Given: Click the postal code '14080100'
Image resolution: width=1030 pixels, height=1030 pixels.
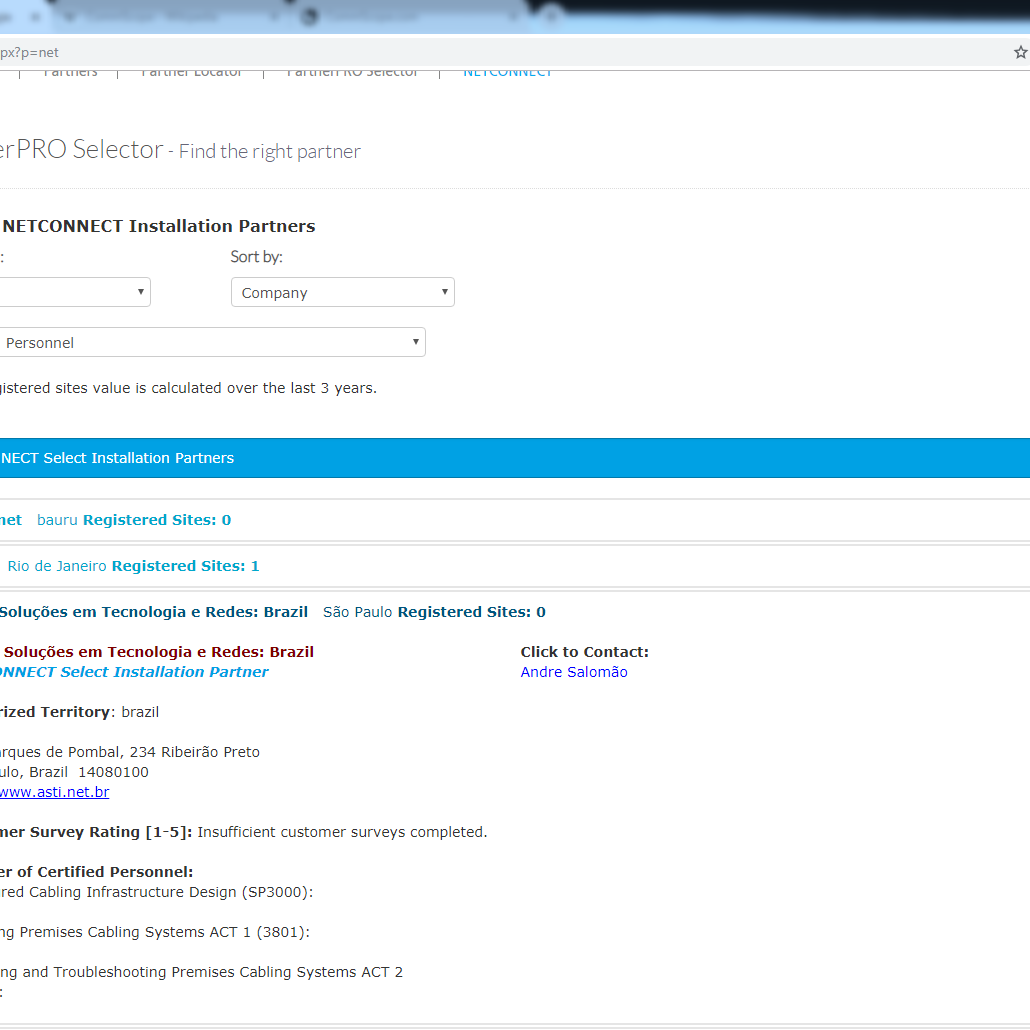Looking at the screenshot, I should [x=114, y=772].
